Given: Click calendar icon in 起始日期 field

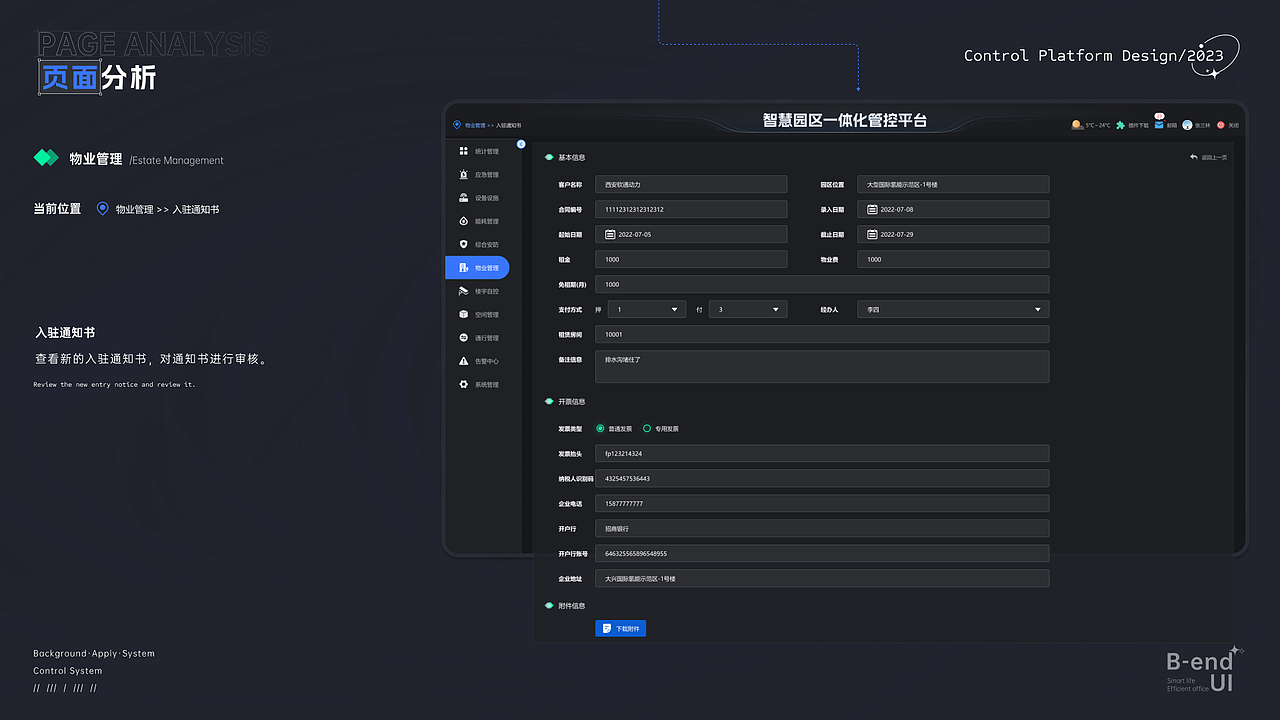Looking at the screenshot, I should click(x=610, y=234).
